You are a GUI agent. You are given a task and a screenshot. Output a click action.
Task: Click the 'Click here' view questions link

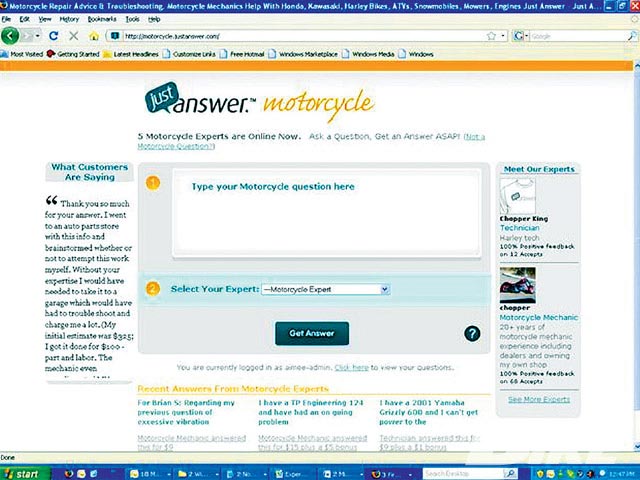coord(351,367)
